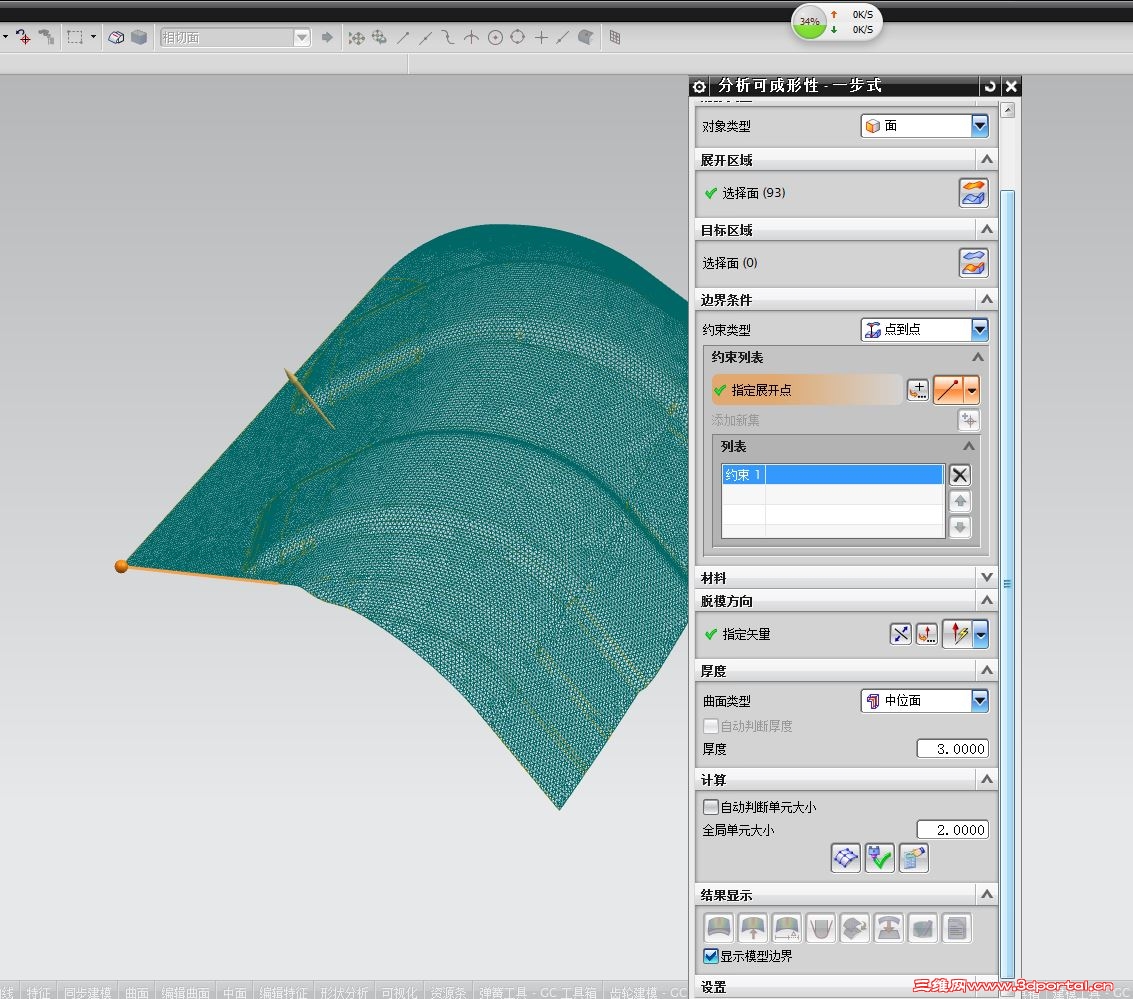Click the reset dialog icon in title bar

(989, 87)
